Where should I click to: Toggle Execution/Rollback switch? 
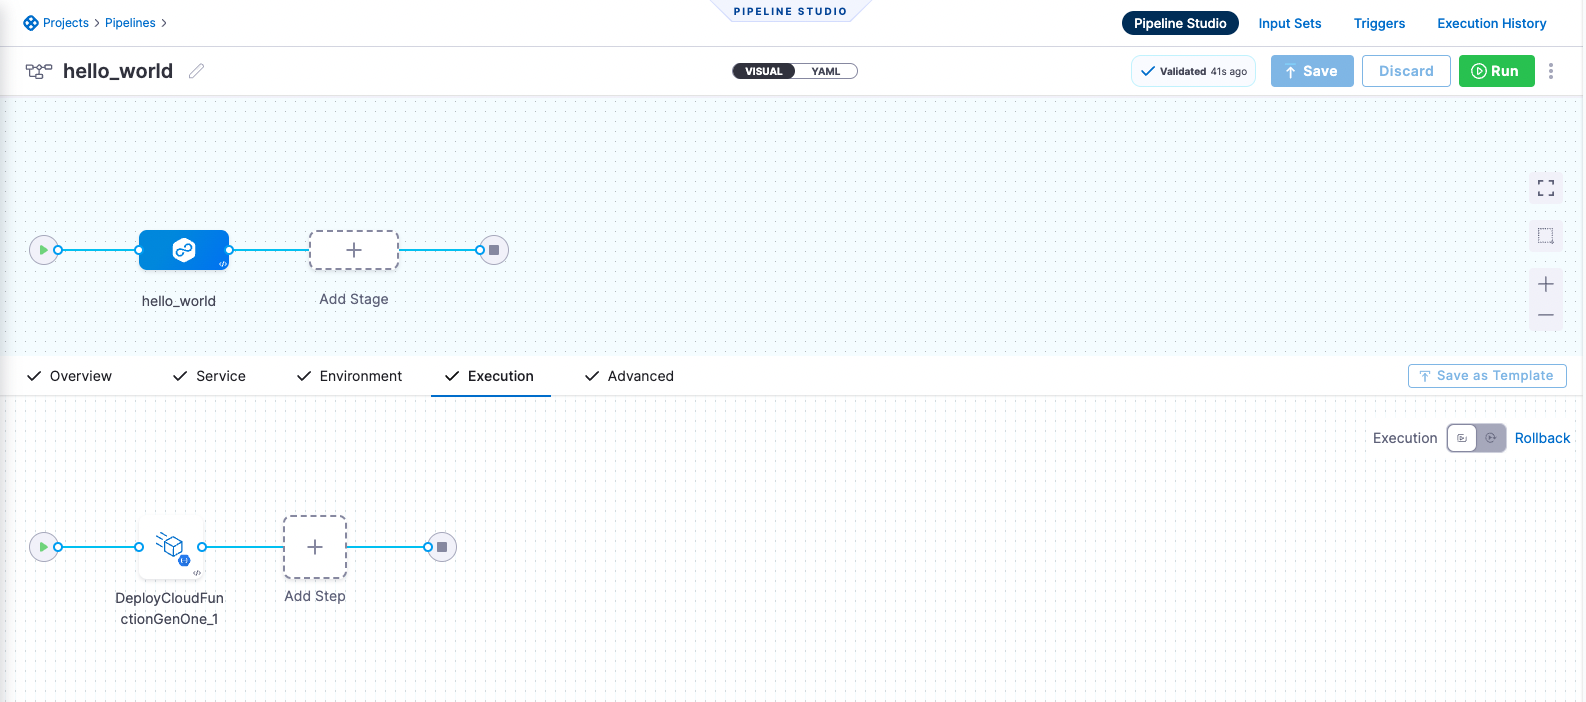click(1476, 438)
